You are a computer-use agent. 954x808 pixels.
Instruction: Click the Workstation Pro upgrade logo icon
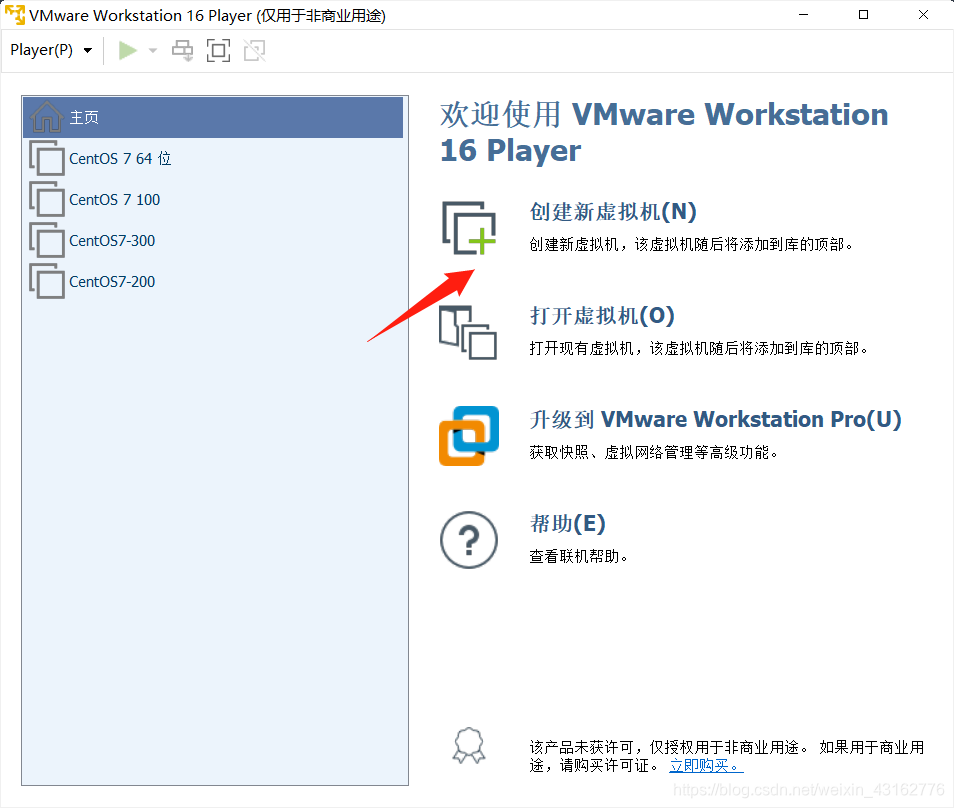[469, 436]
